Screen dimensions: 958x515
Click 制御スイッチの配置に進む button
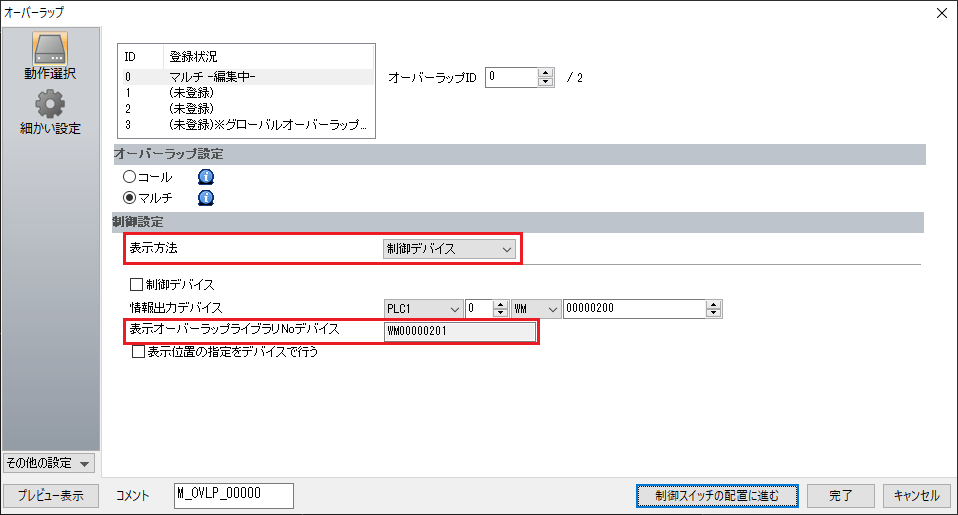coord(717,495)
